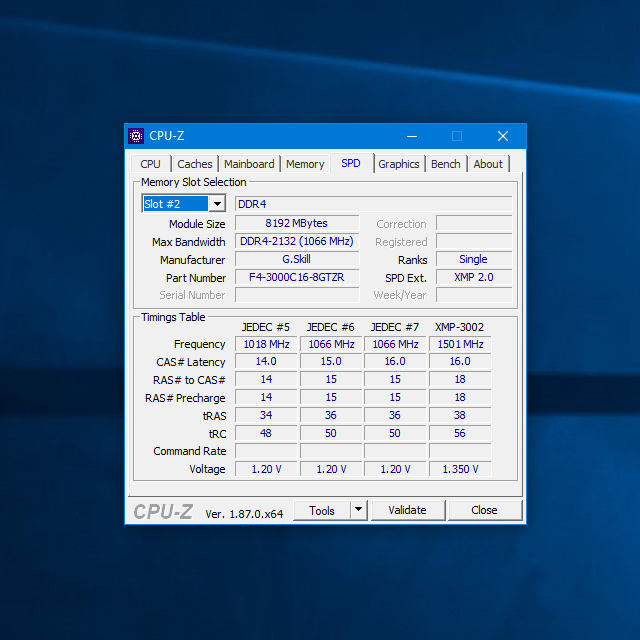
Task: Click the 14.0 CAS# Latency cell
Action: 266,362
